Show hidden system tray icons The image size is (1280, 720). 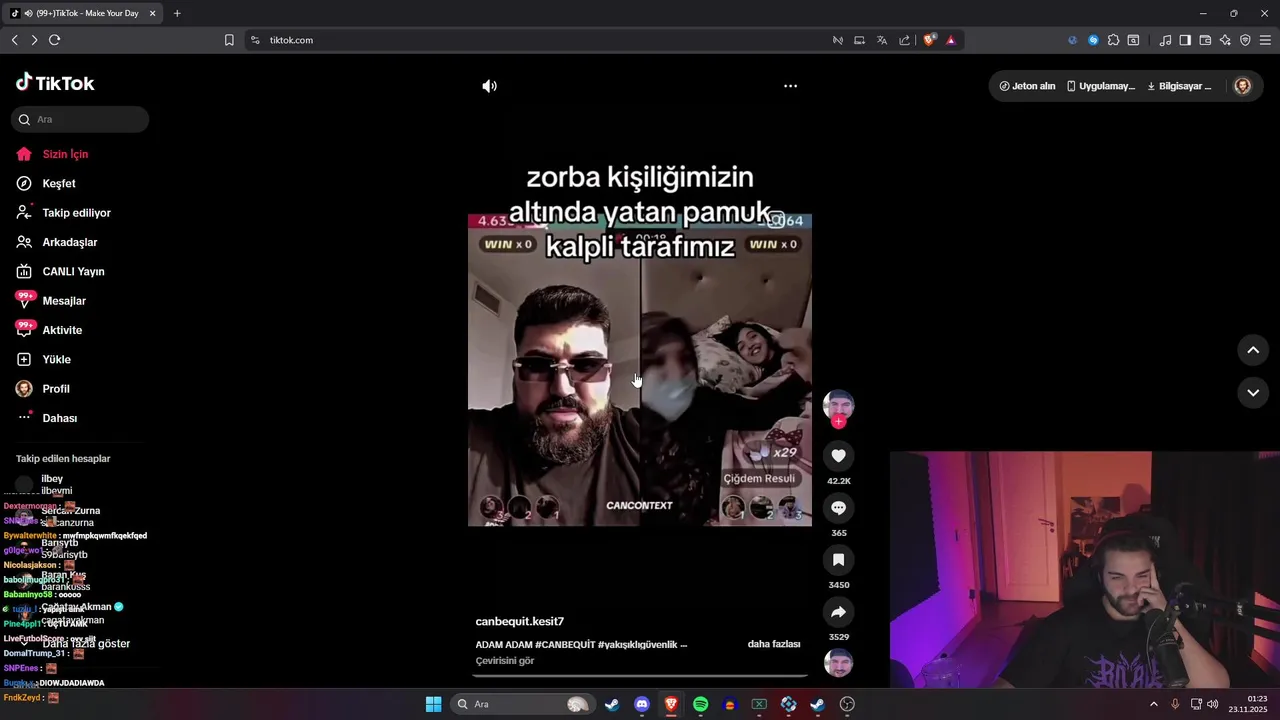[x=1154, y=704]
